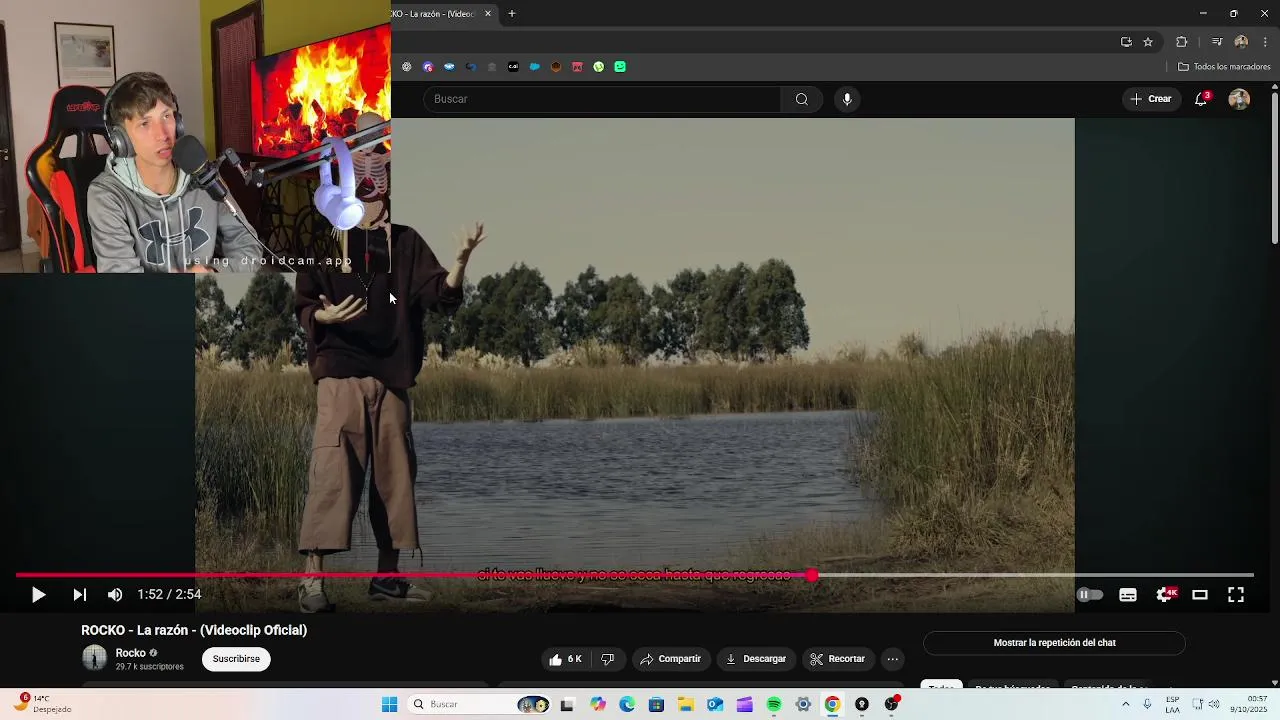Open ESP LAA language switcher

click(1172, 704)
